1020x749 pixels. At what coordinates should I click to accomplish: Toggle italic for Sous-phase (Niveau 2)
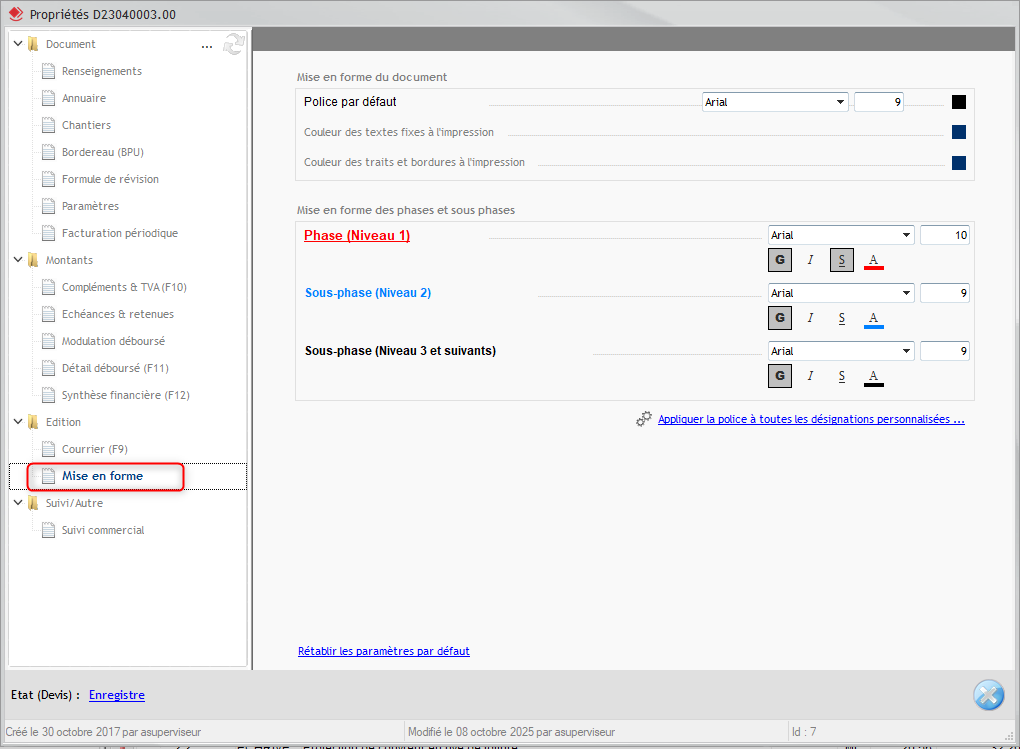(811, 319)
